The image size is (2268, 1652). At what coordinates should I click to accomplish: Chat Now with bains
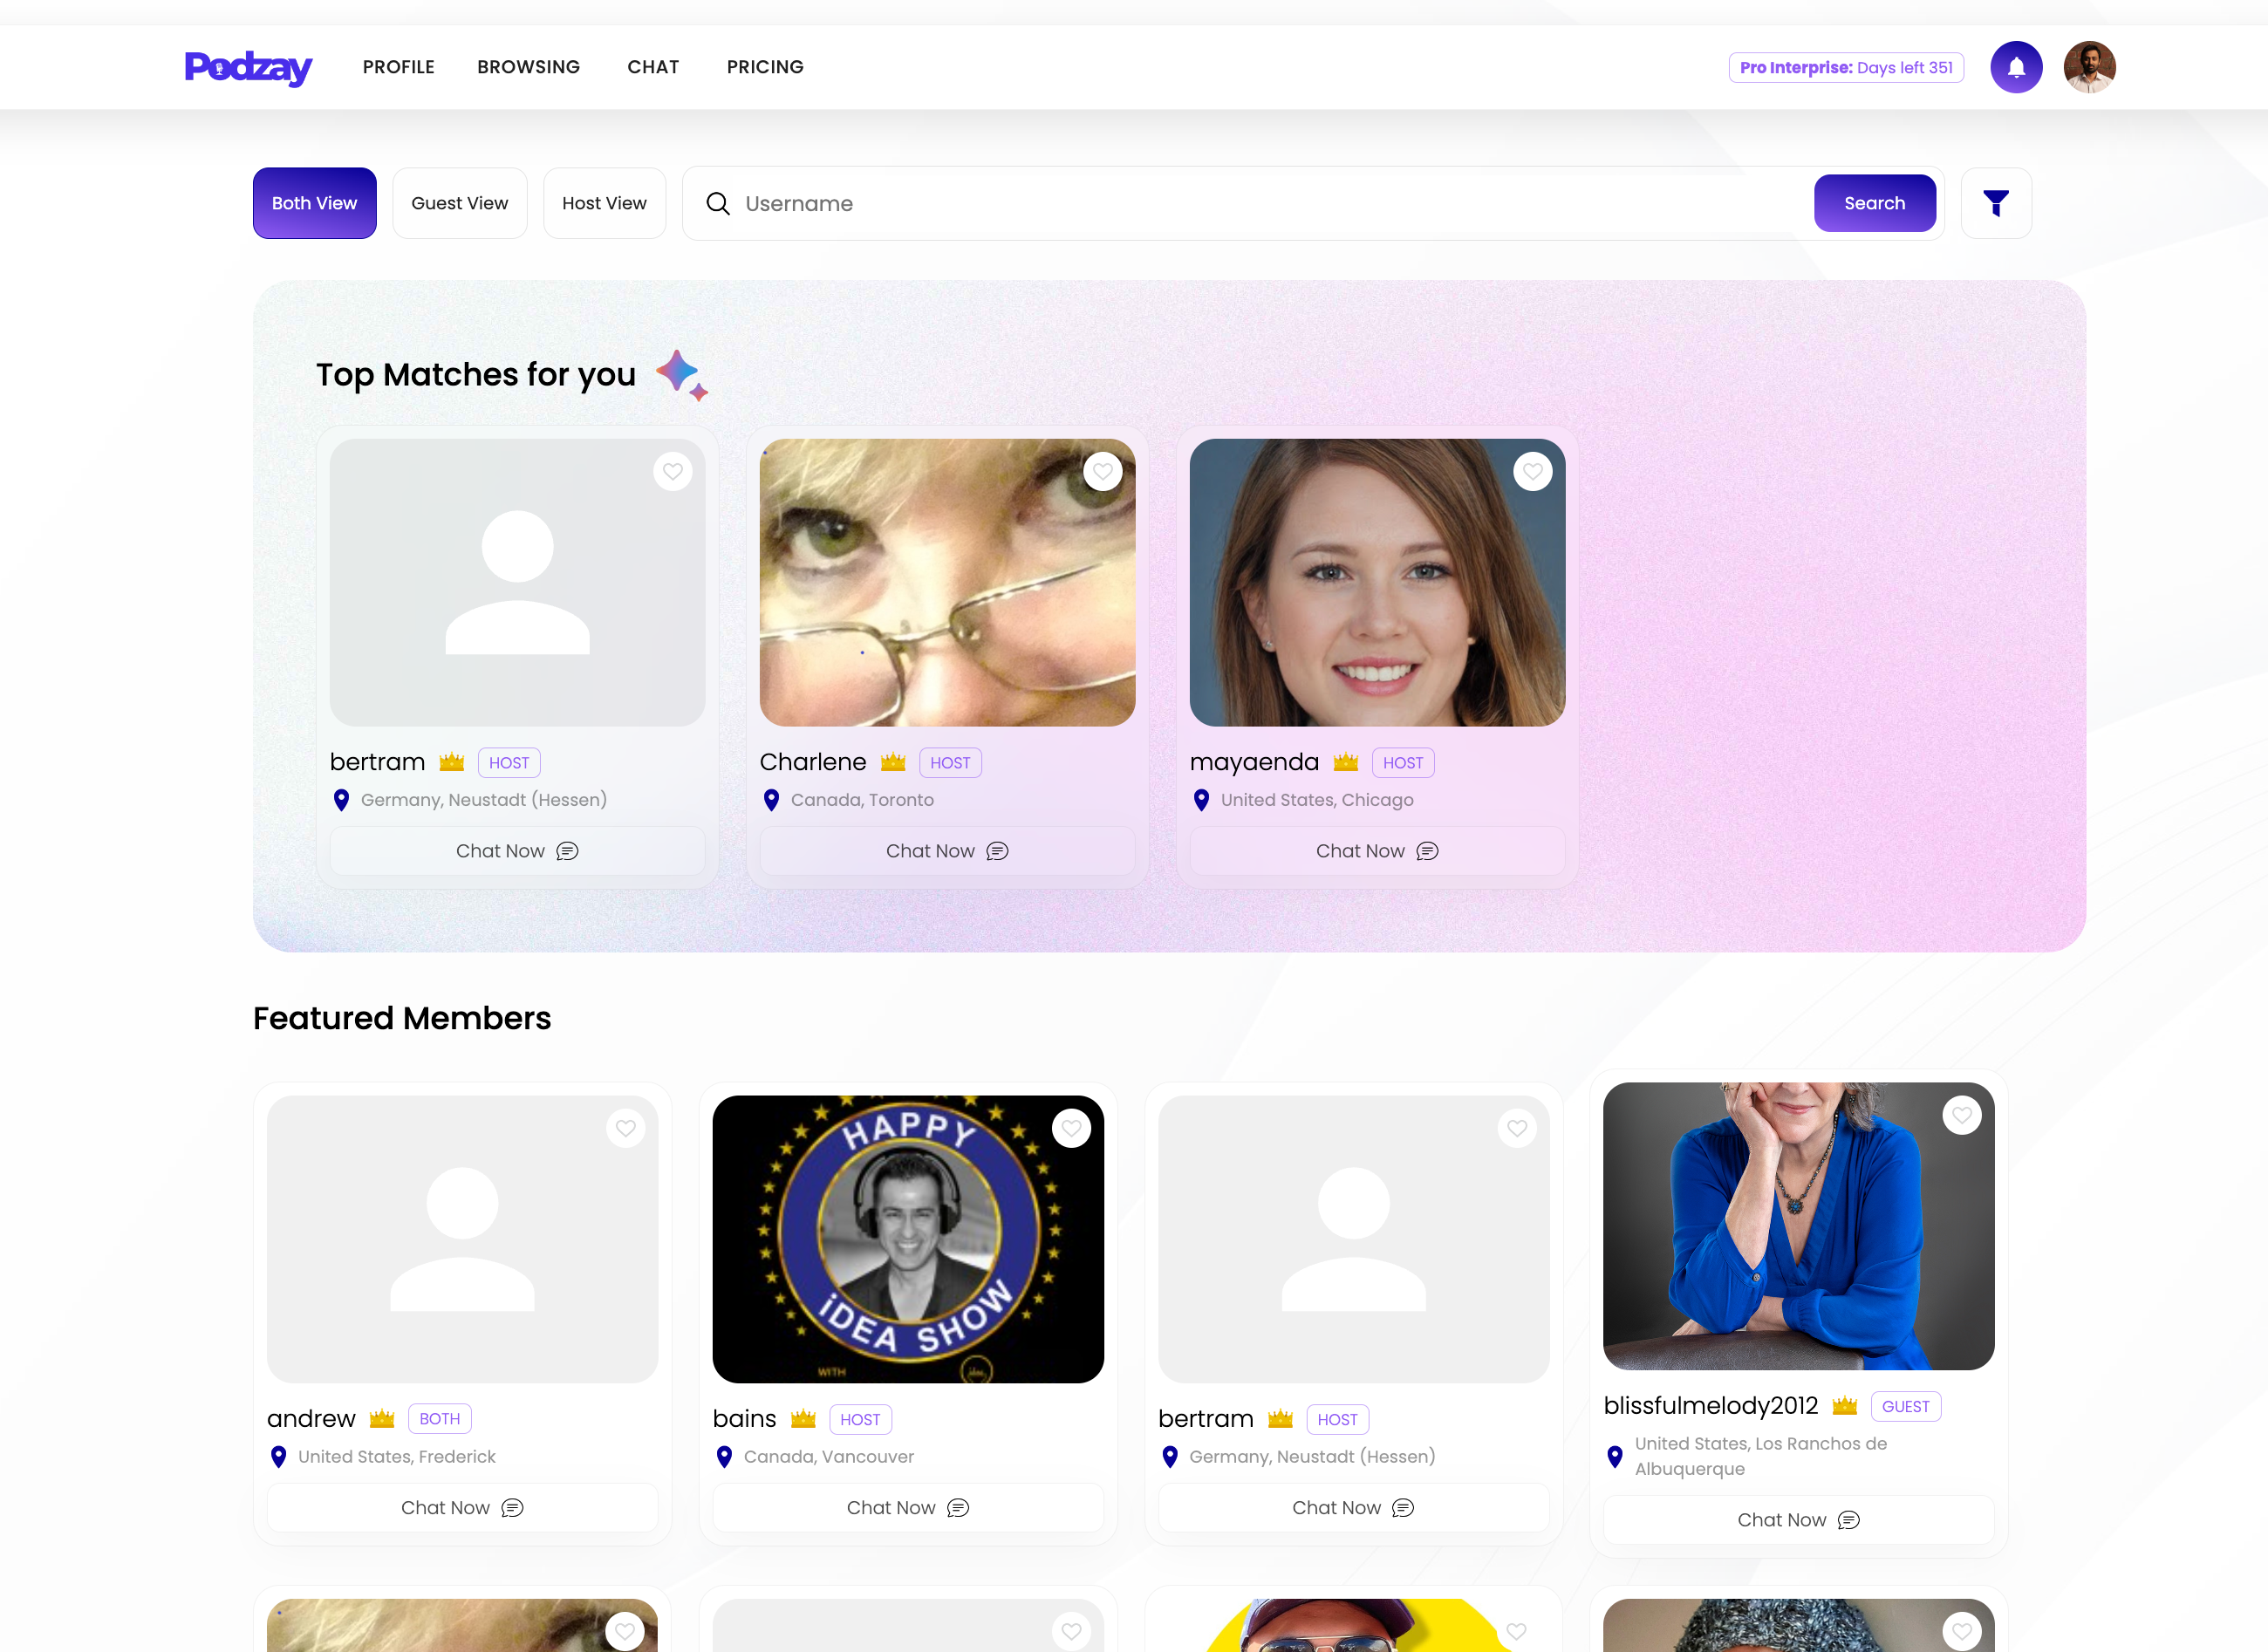pyautogui.click(x=908, y=1507)
